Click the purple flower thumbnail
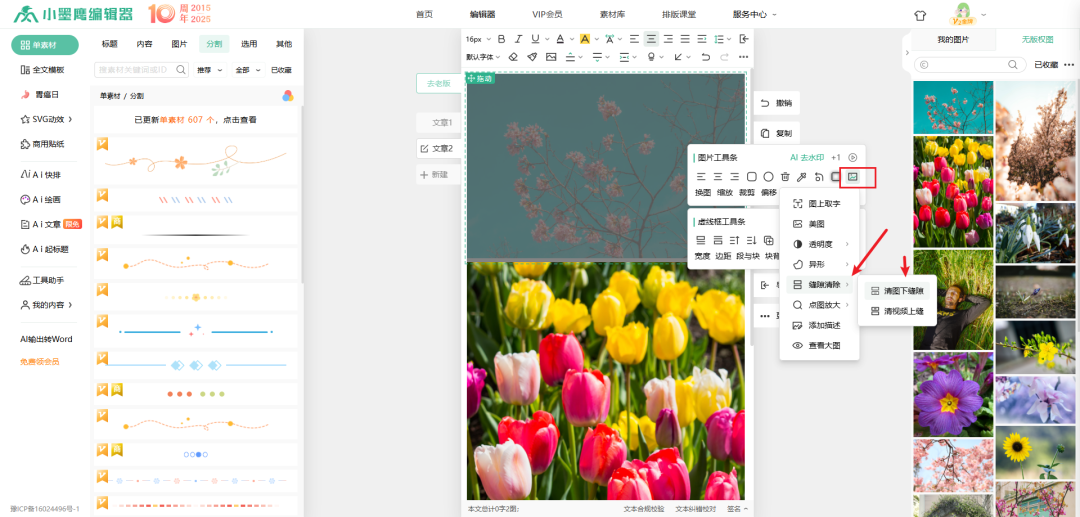The image size is (1080, 517). point(953,394)
